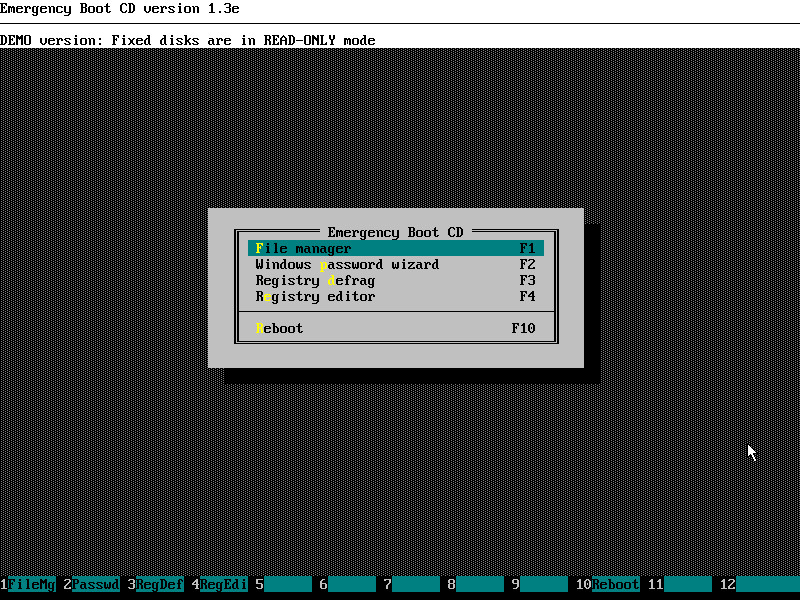The width and height of the screenshot is (800, 600).
Task: Click the DEMO version READ-ONLY notice
Action: [x=188, y=40]
